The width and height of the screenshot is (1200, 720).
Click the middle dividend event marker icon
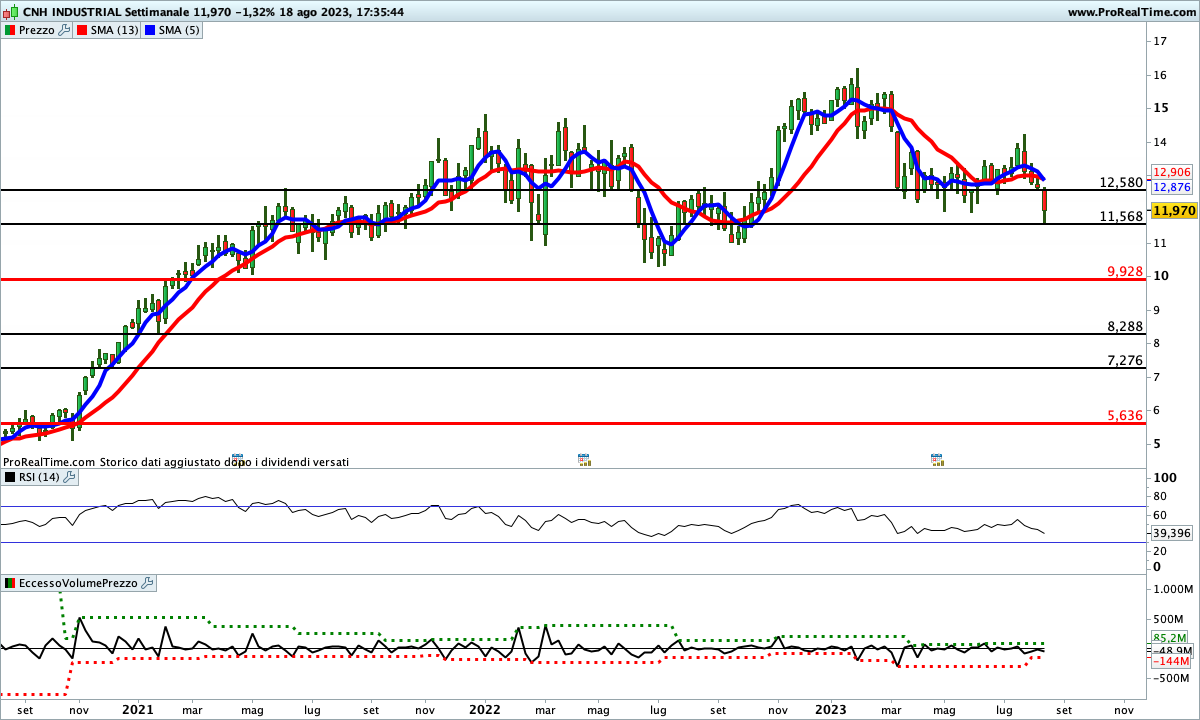(584, 459)
